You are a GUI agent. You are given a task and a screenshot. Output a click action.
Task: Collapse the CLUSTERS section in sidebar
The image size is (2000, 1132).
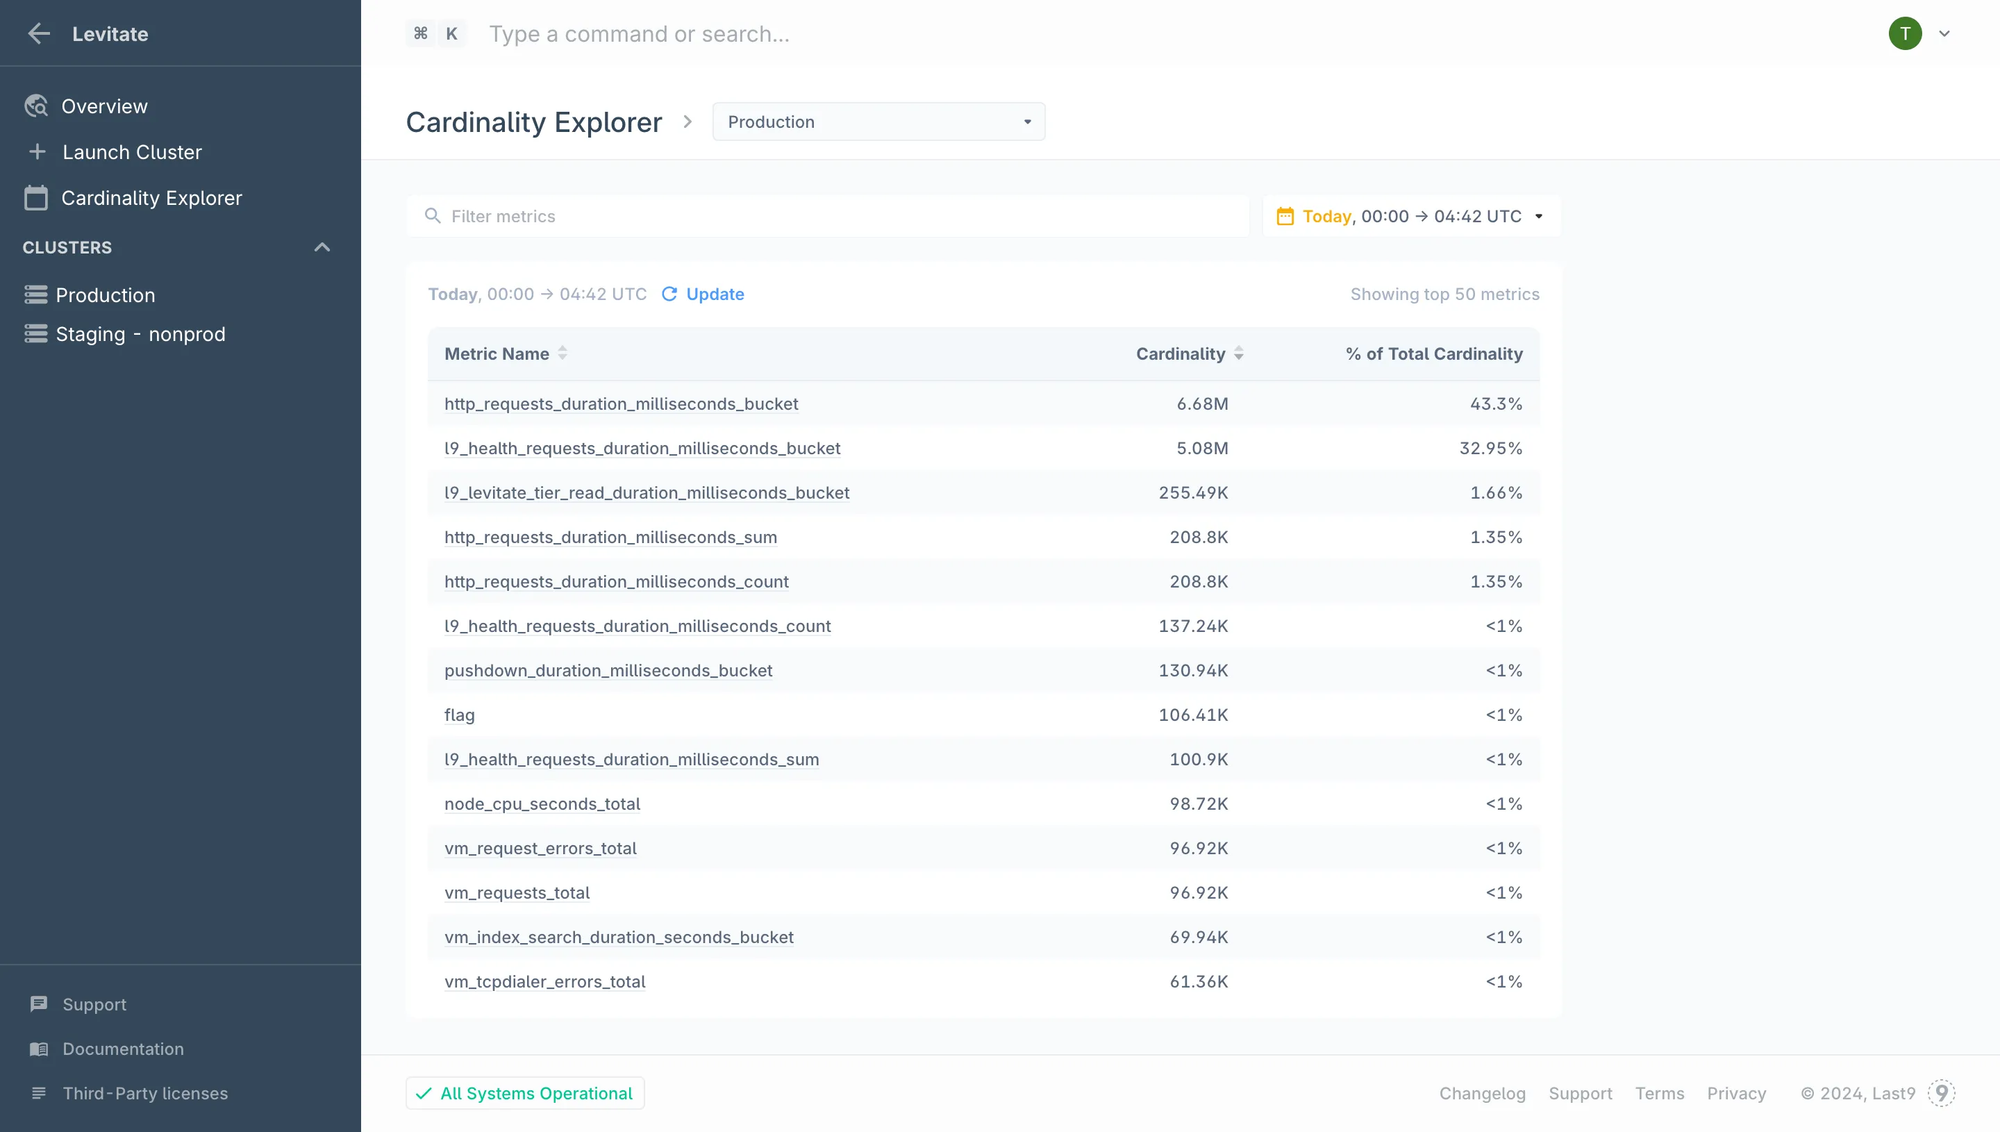pos(321,247)
